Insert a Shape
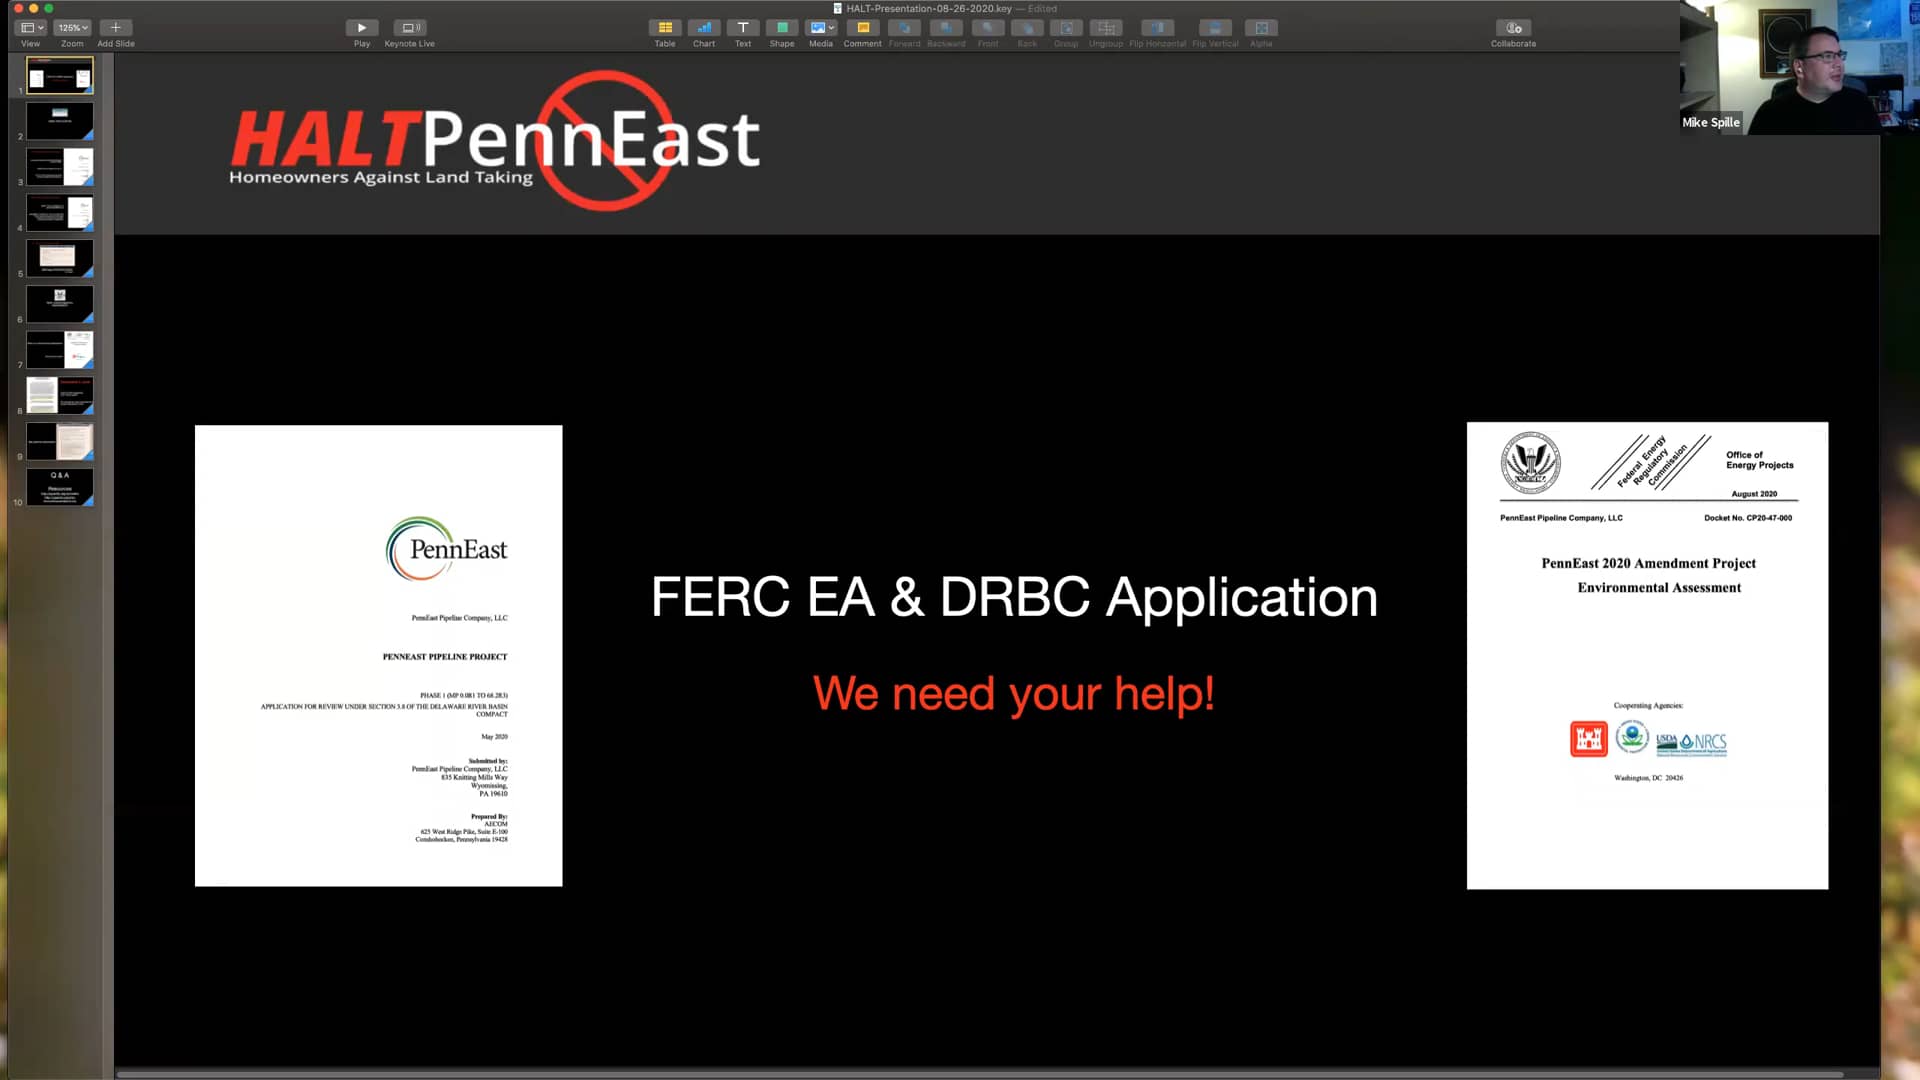The width and height of the screenshot is (1920, 1080). [x=782, y=28]
